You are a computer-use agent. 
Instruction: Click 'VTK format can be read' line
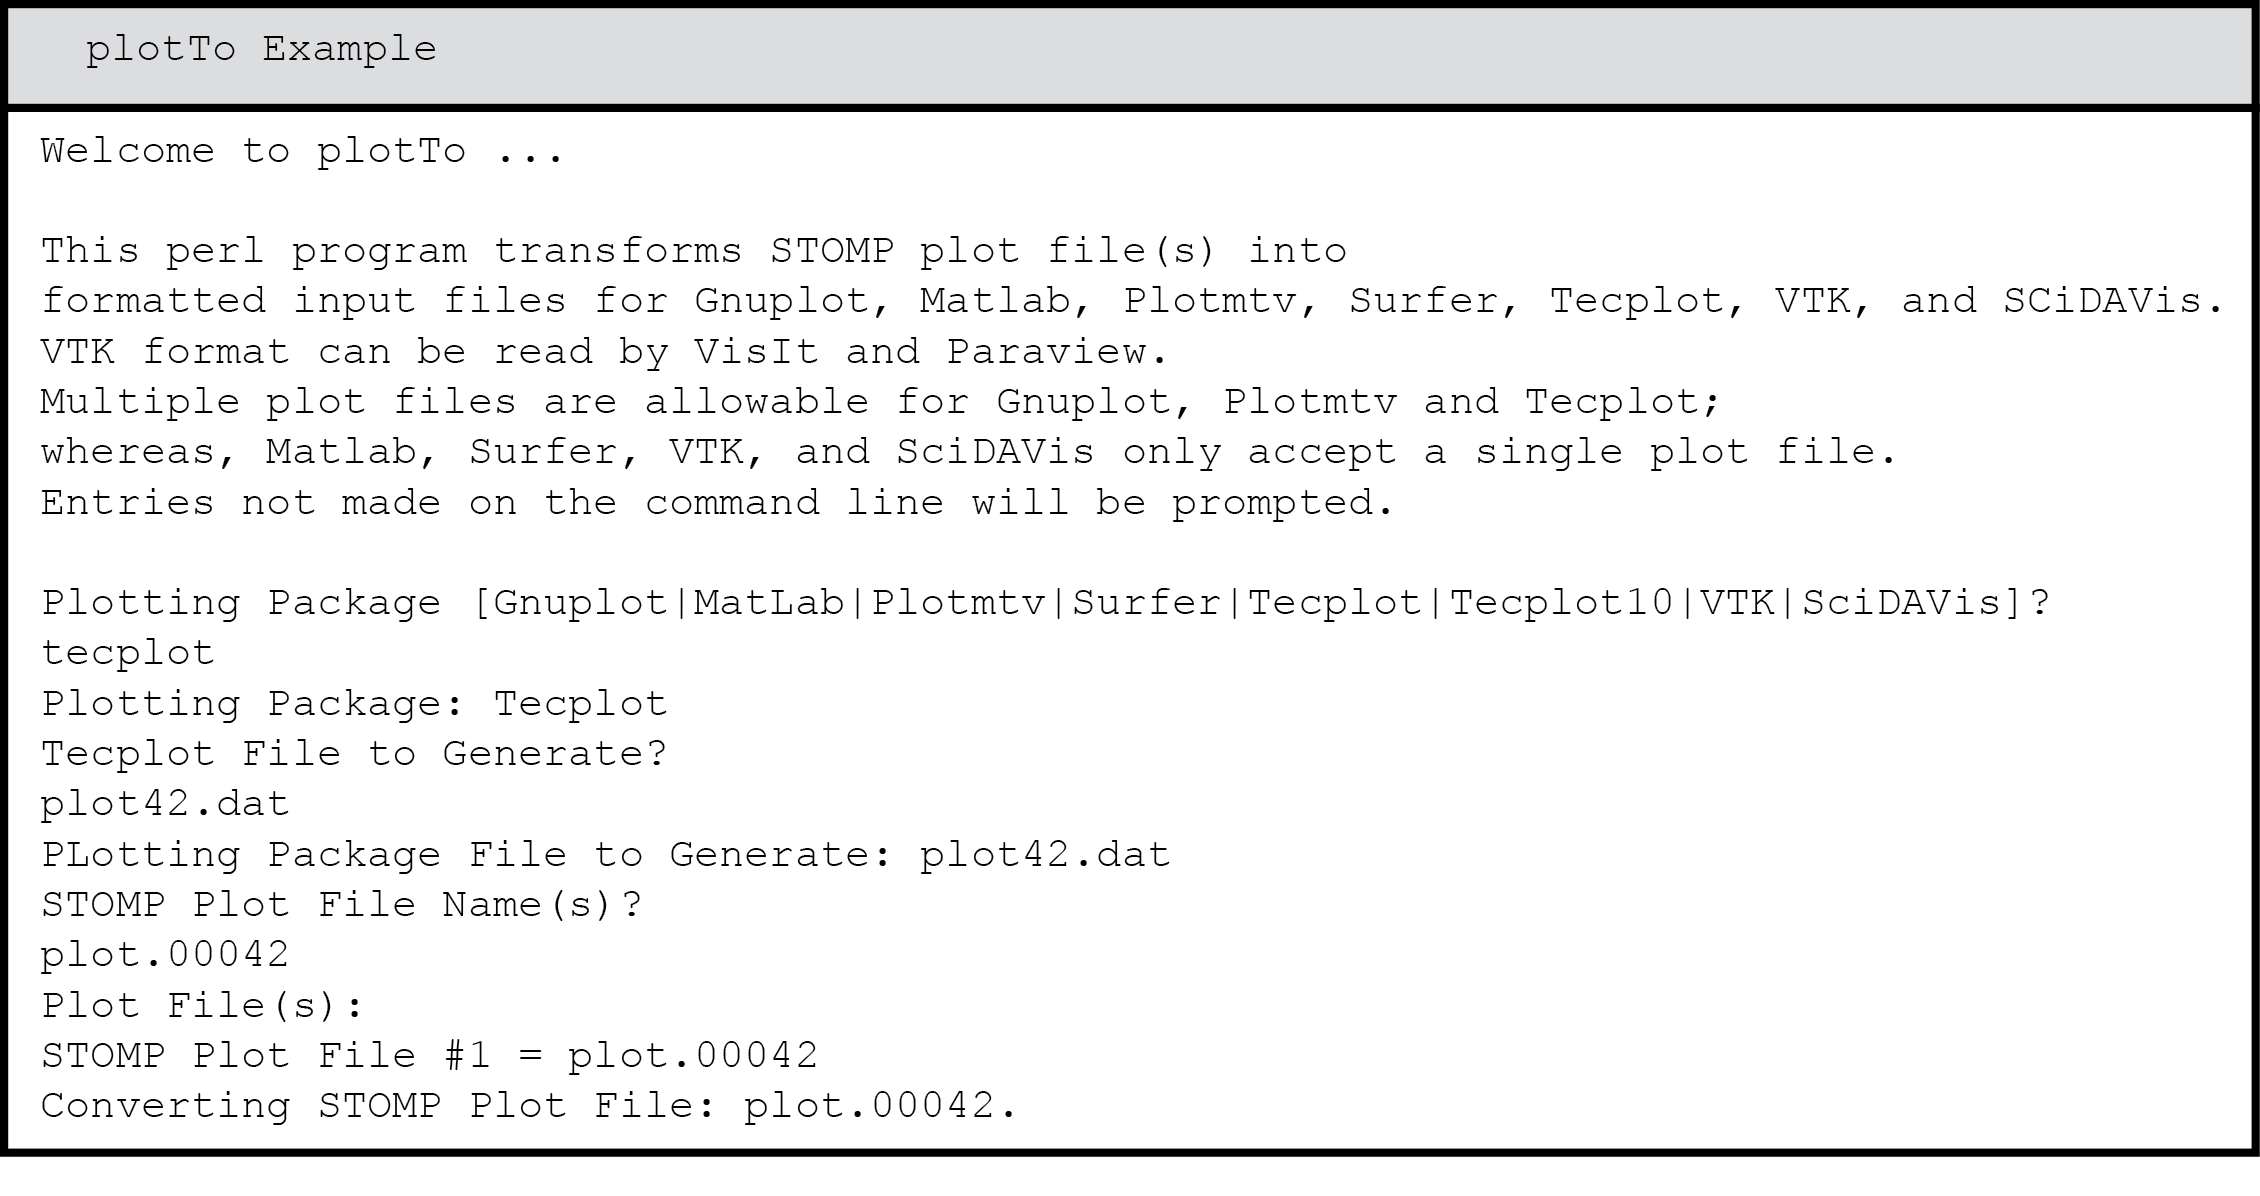coord(605,352)
